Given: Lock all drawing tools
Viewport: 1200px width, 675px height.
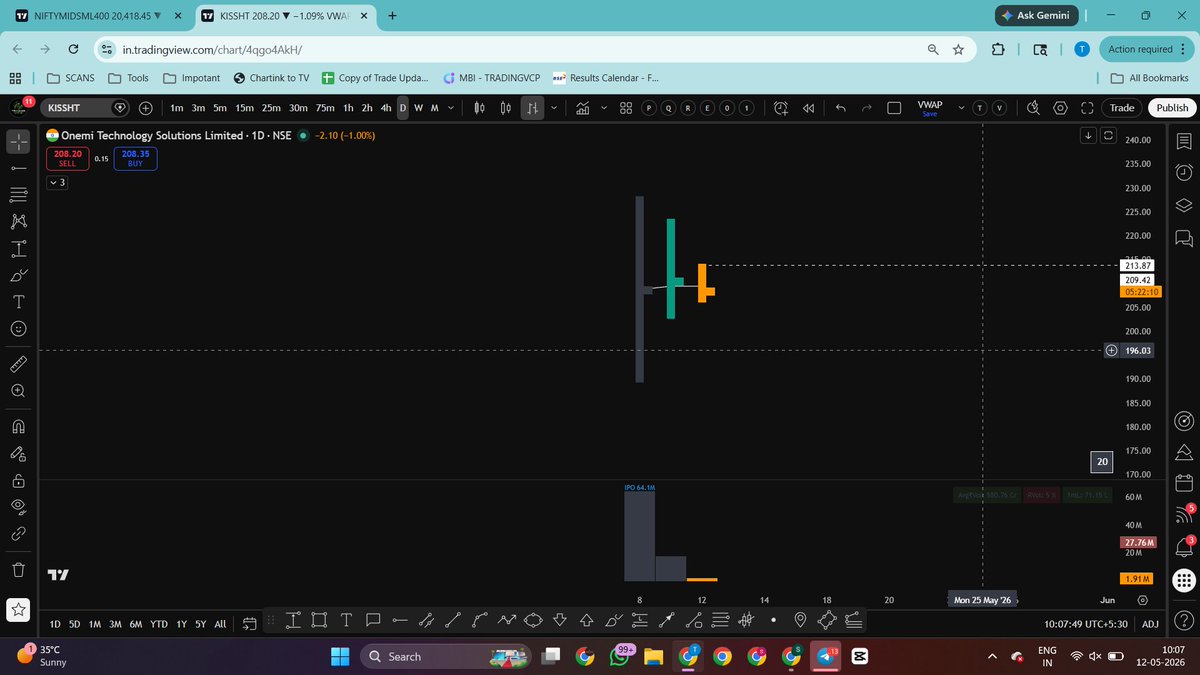Looking at the screenshot, I should [18, 480].
